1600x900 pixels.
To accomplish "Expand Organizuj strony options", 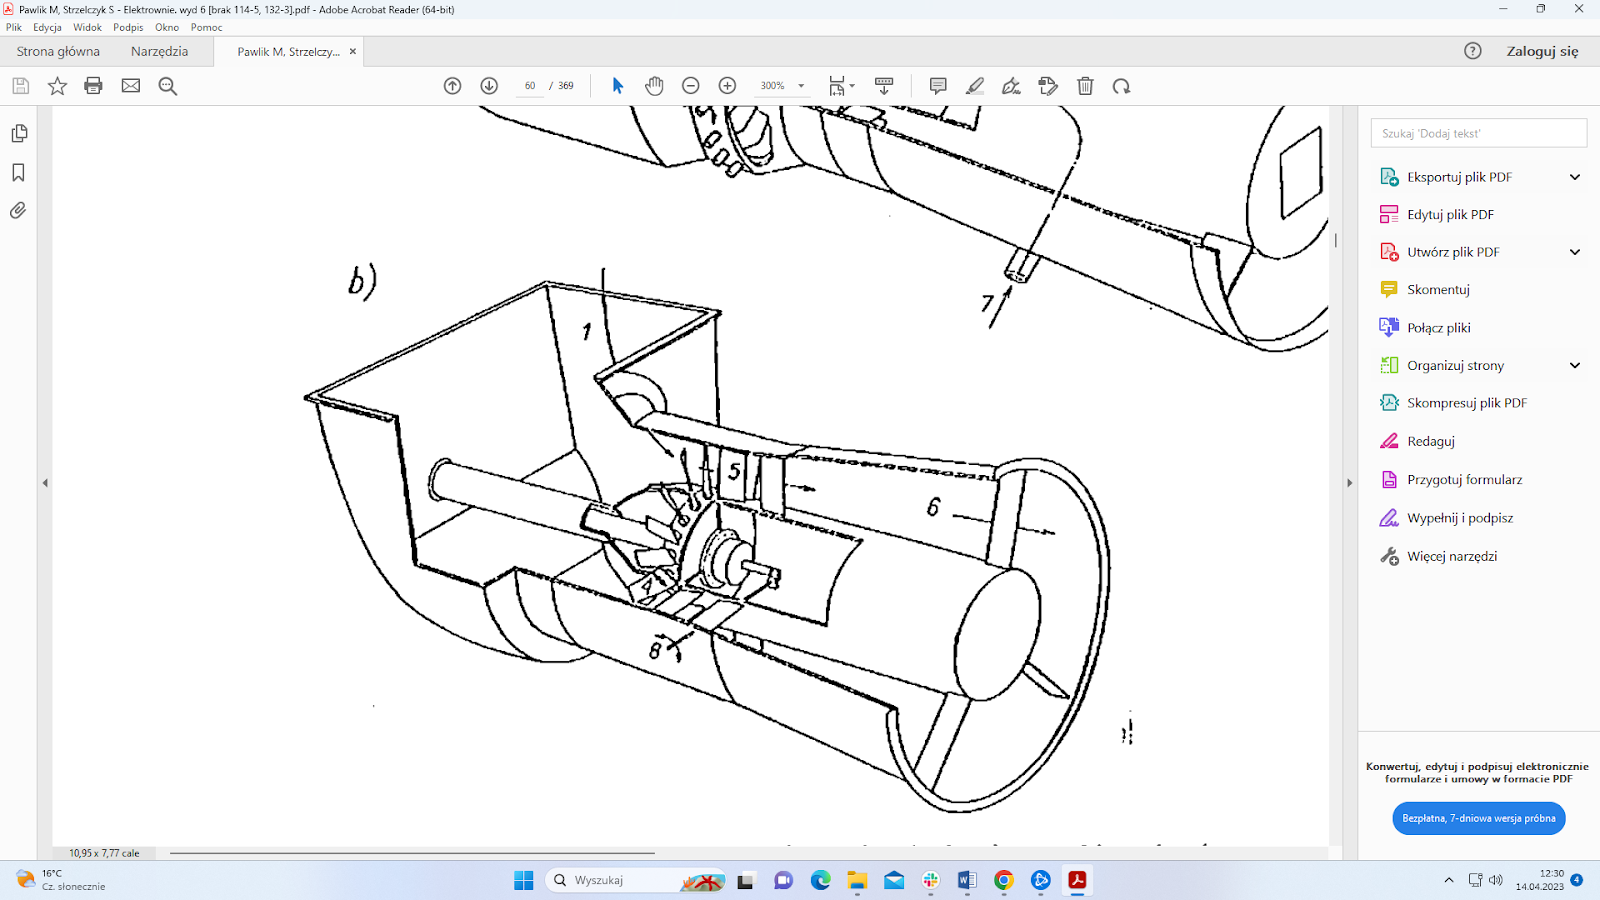I will (1574, 366).
